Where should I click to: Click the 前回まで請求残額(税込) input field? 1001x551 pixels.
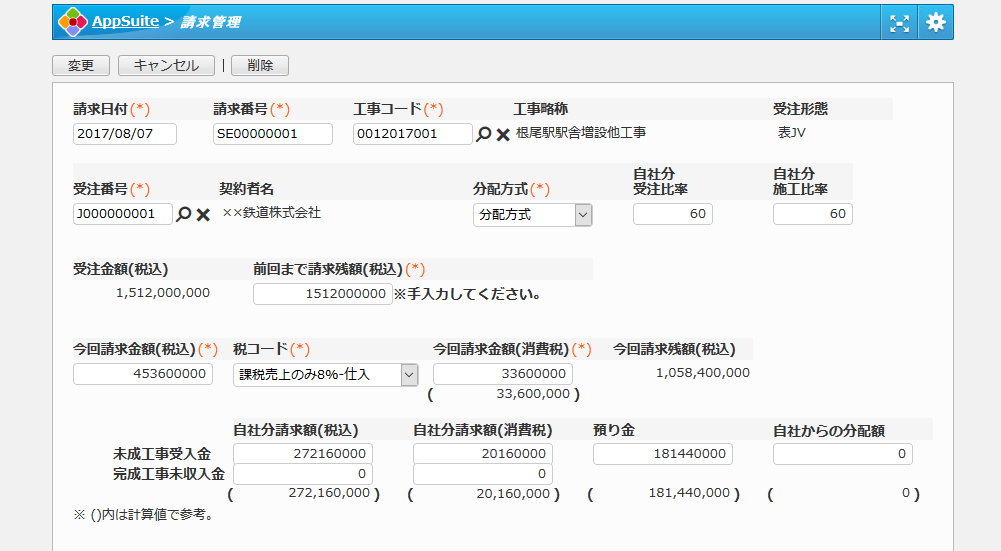[322, 294]
